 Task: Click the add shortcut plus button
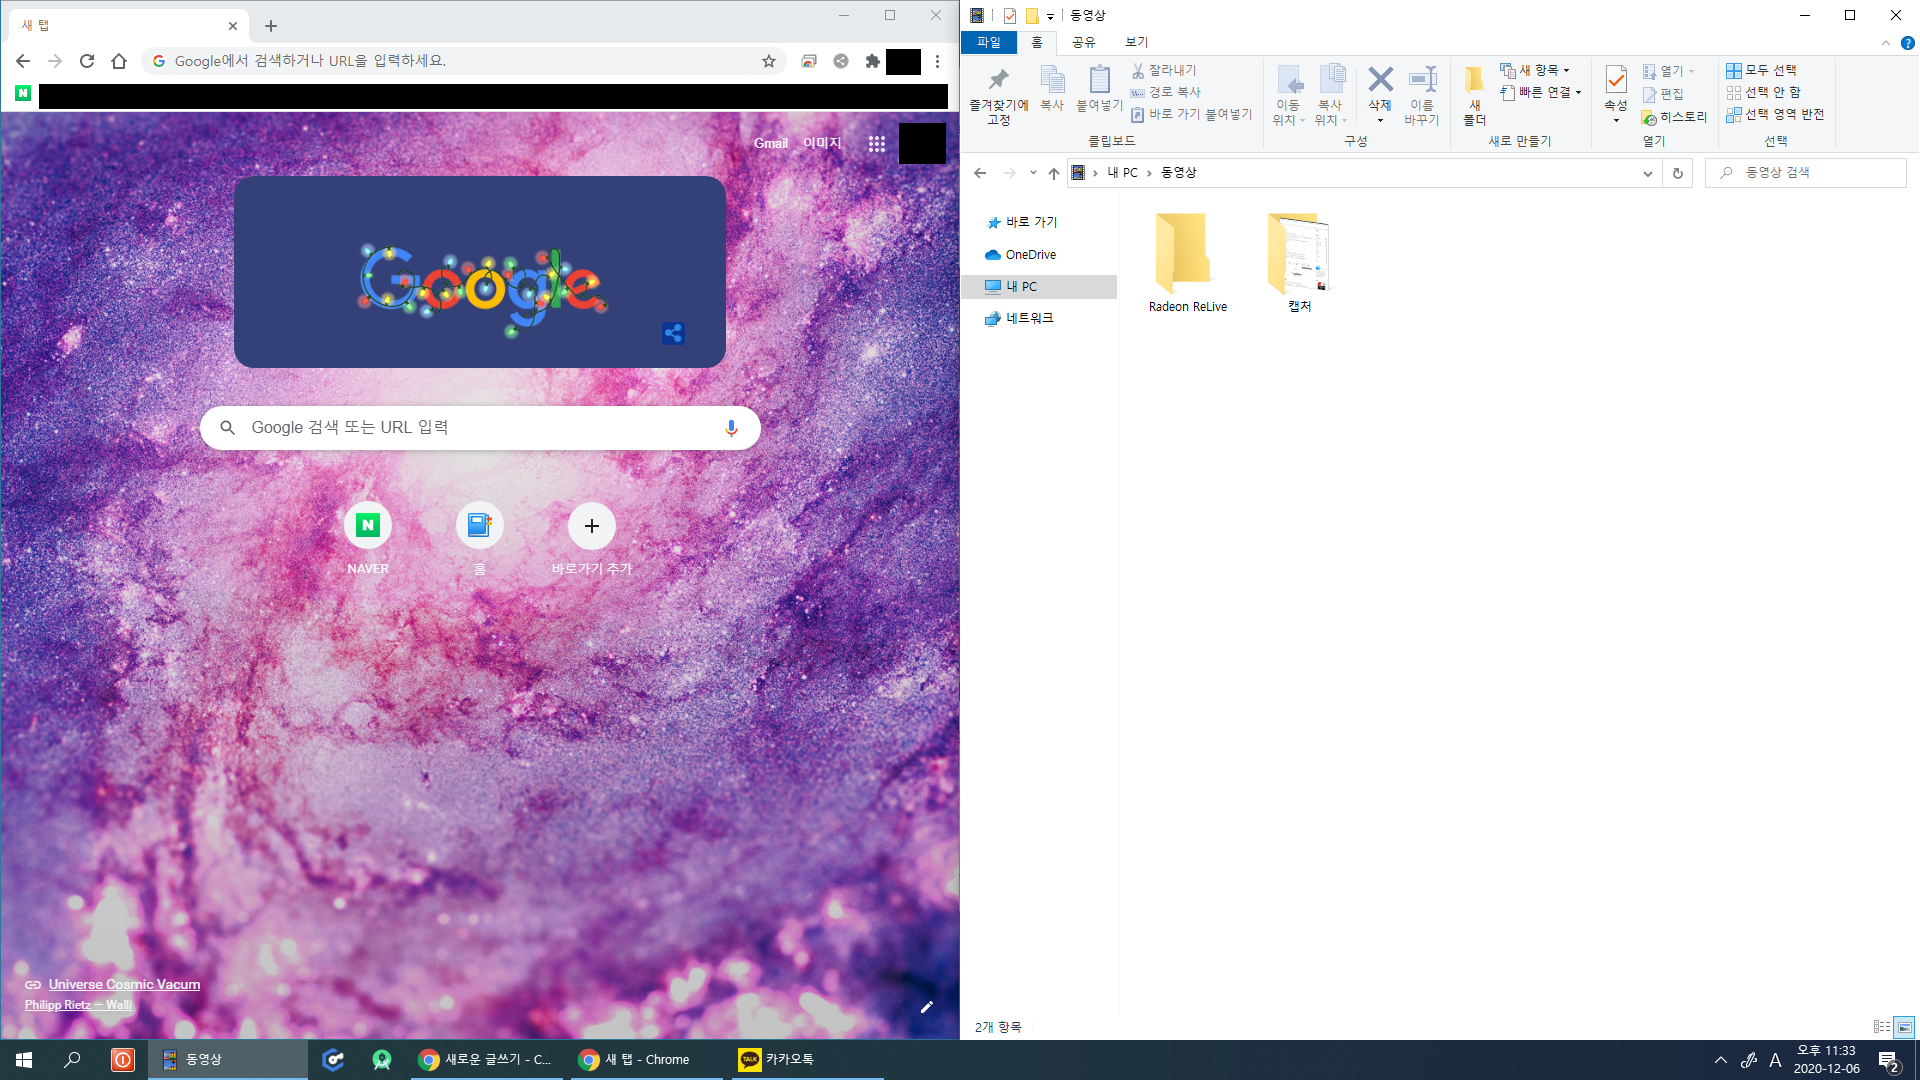tap(592, 526)
